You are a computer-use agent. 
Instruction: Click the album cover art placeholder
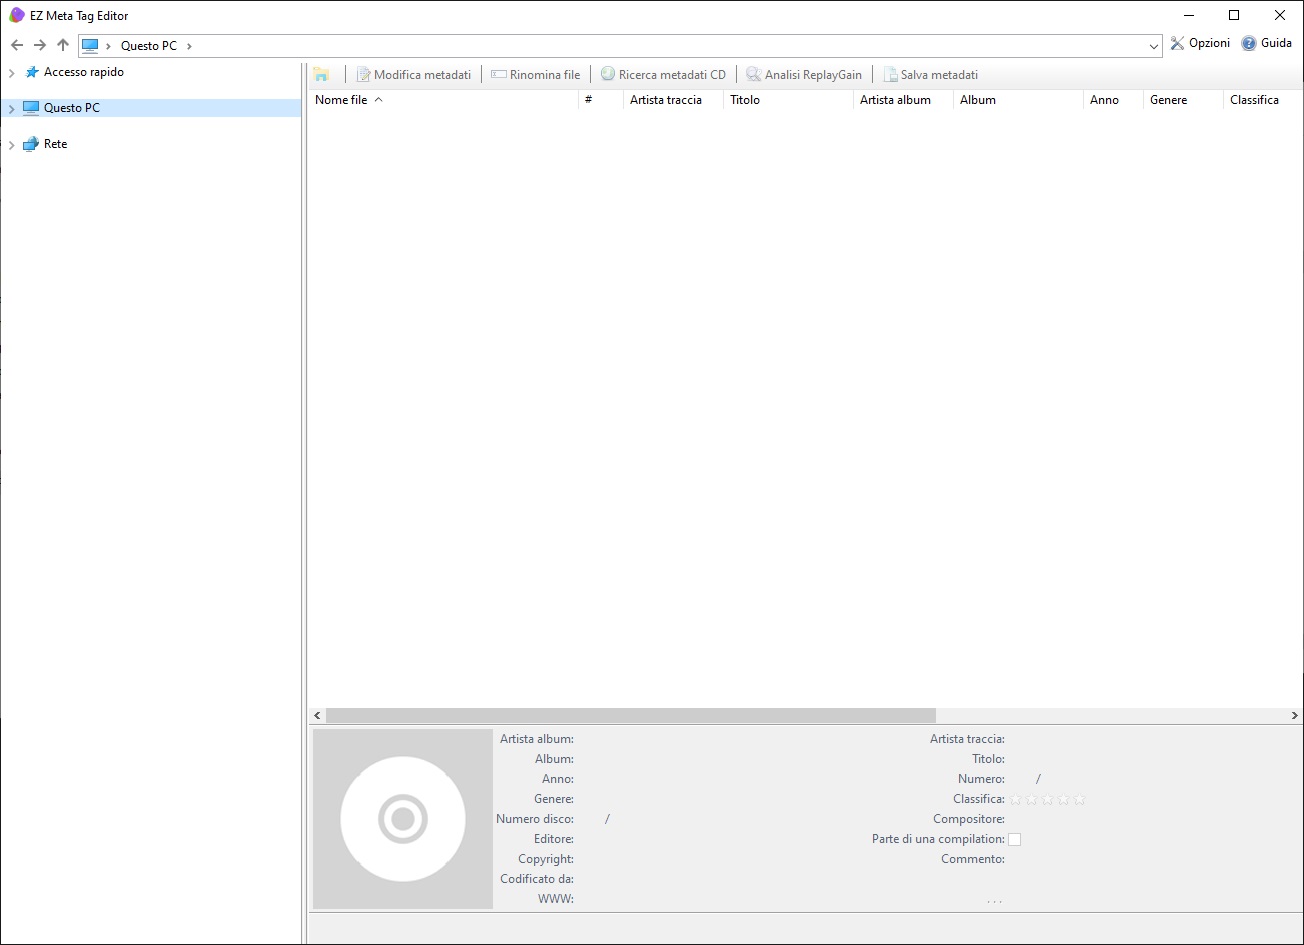(x=403, y=819)
